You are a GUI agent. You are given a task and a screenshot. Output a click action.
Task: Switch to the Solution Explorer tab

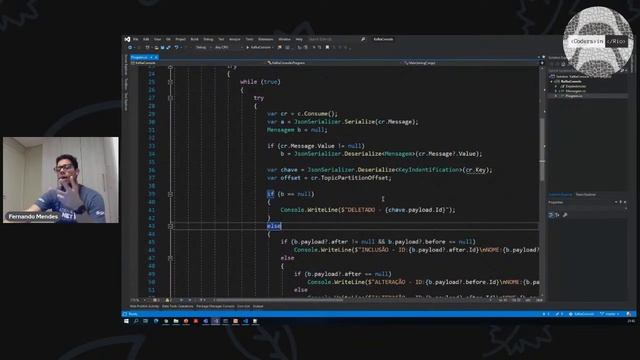tap(560, 195)
